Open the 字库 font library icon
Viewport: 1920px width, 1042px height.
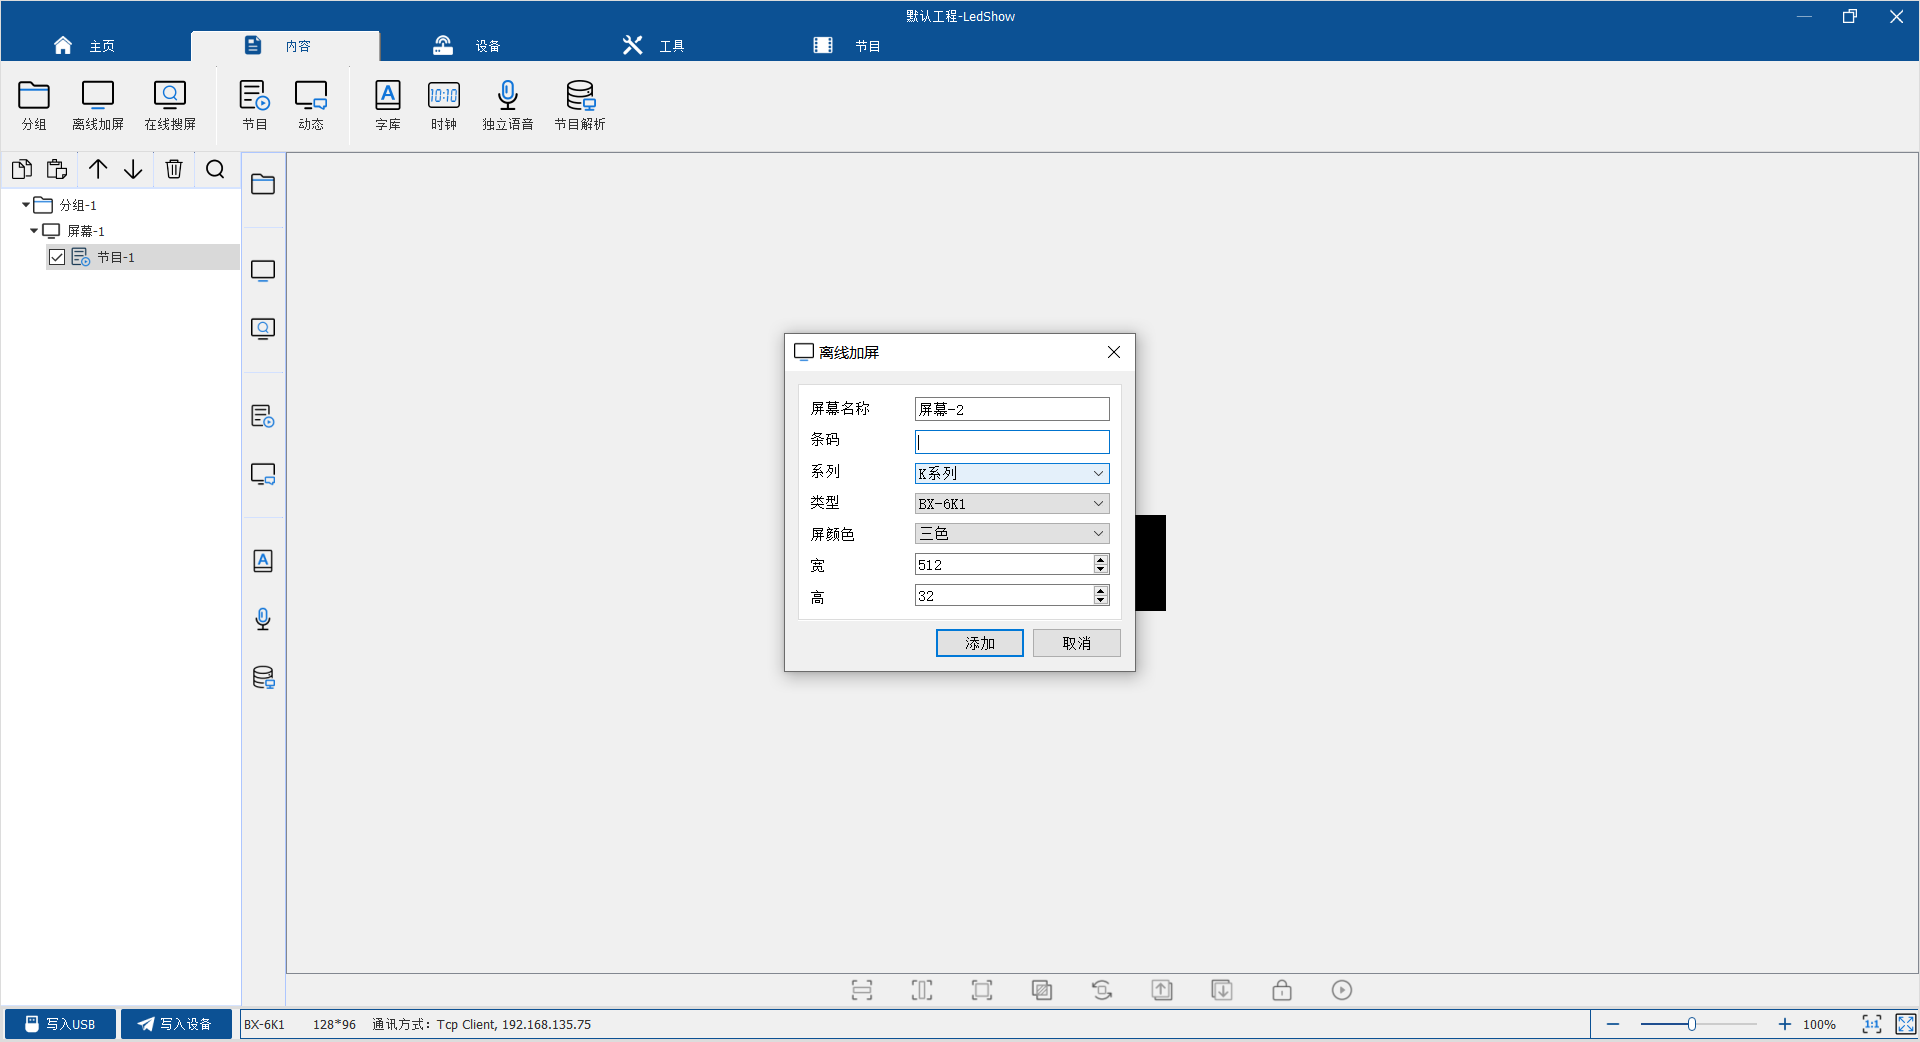[388, 105]
